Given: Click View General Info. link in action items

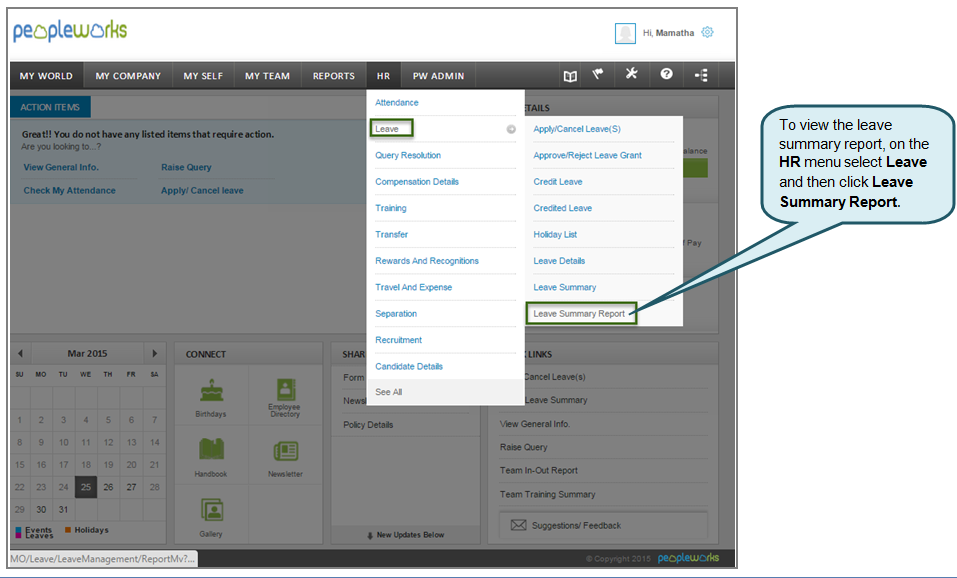Looking at the screenshot, I should click(x=61, y=167).
